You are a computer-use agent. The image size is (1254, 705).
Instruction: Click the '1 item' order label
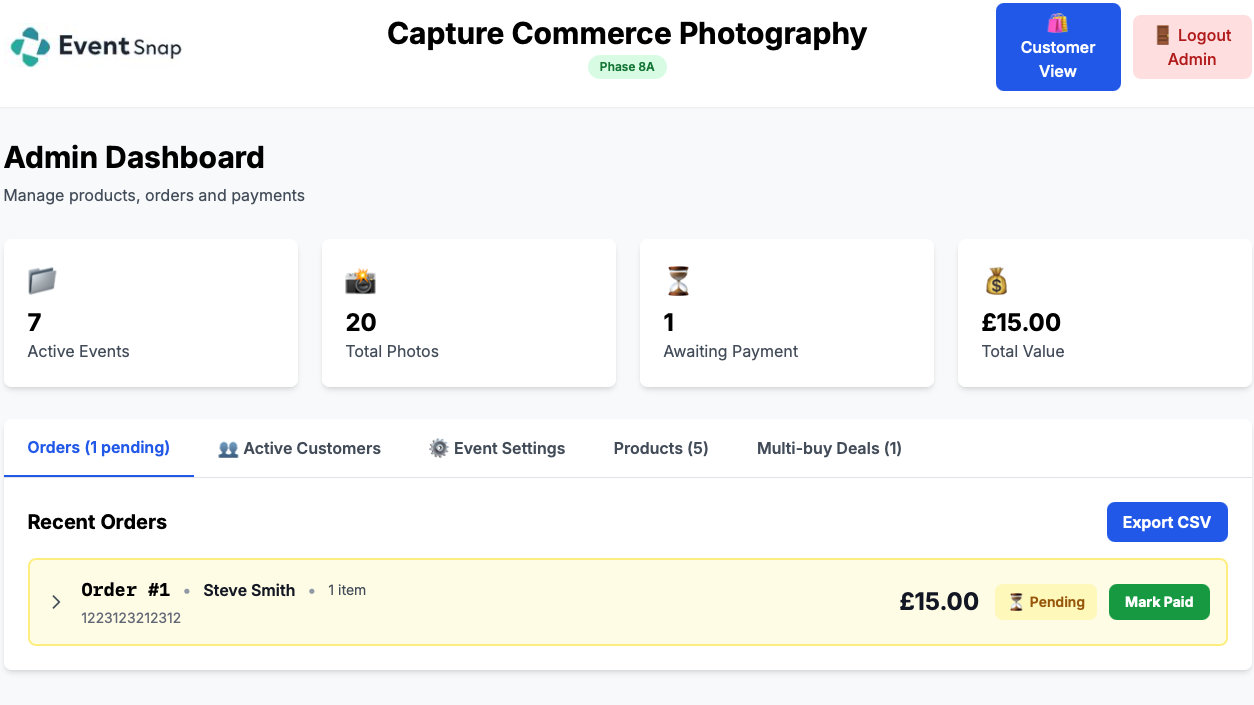347,590
